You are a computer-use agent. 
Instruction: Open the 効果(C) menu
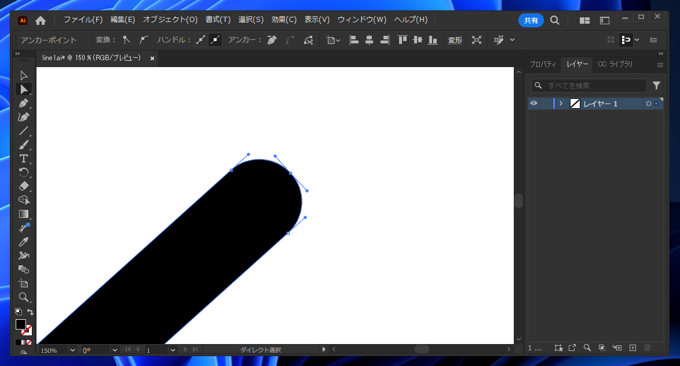pyautogui.click(x=284, y=20)
